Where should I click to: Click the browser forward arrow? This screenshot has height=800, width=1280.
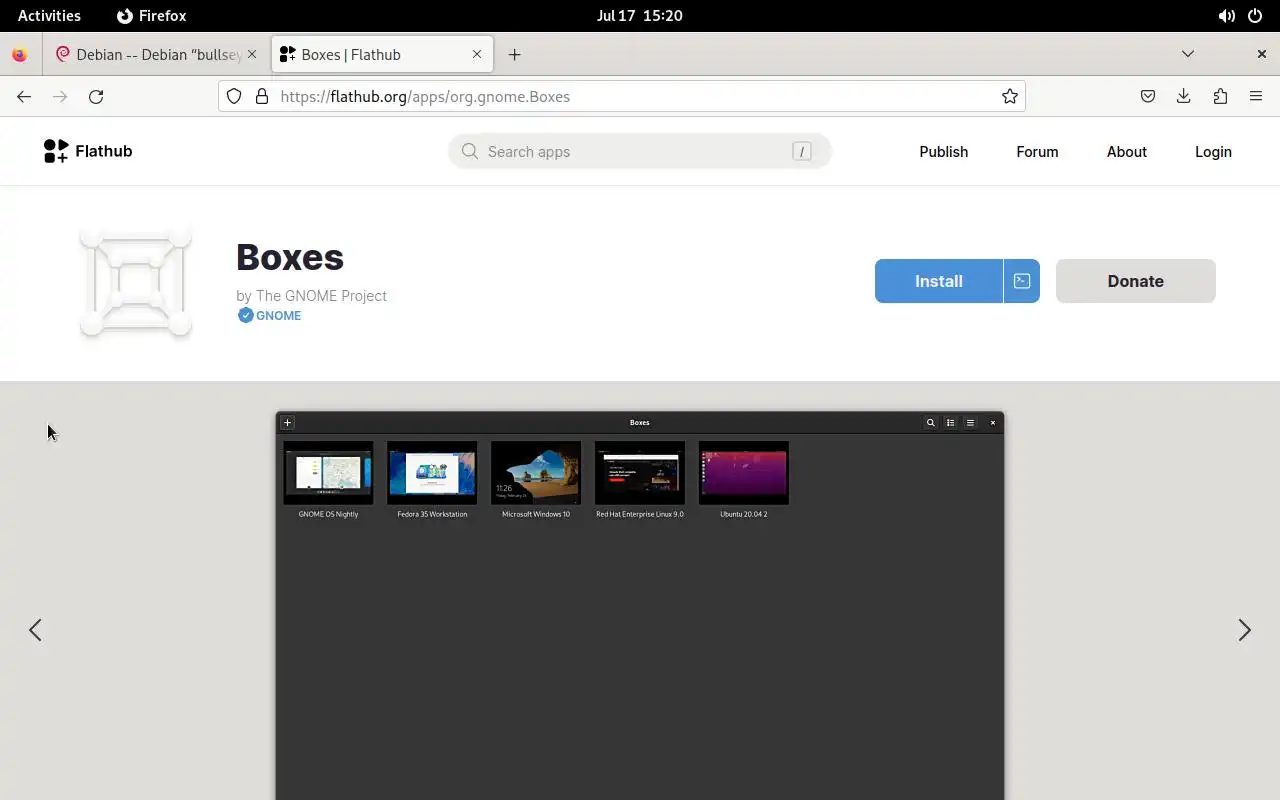(60, 96)
